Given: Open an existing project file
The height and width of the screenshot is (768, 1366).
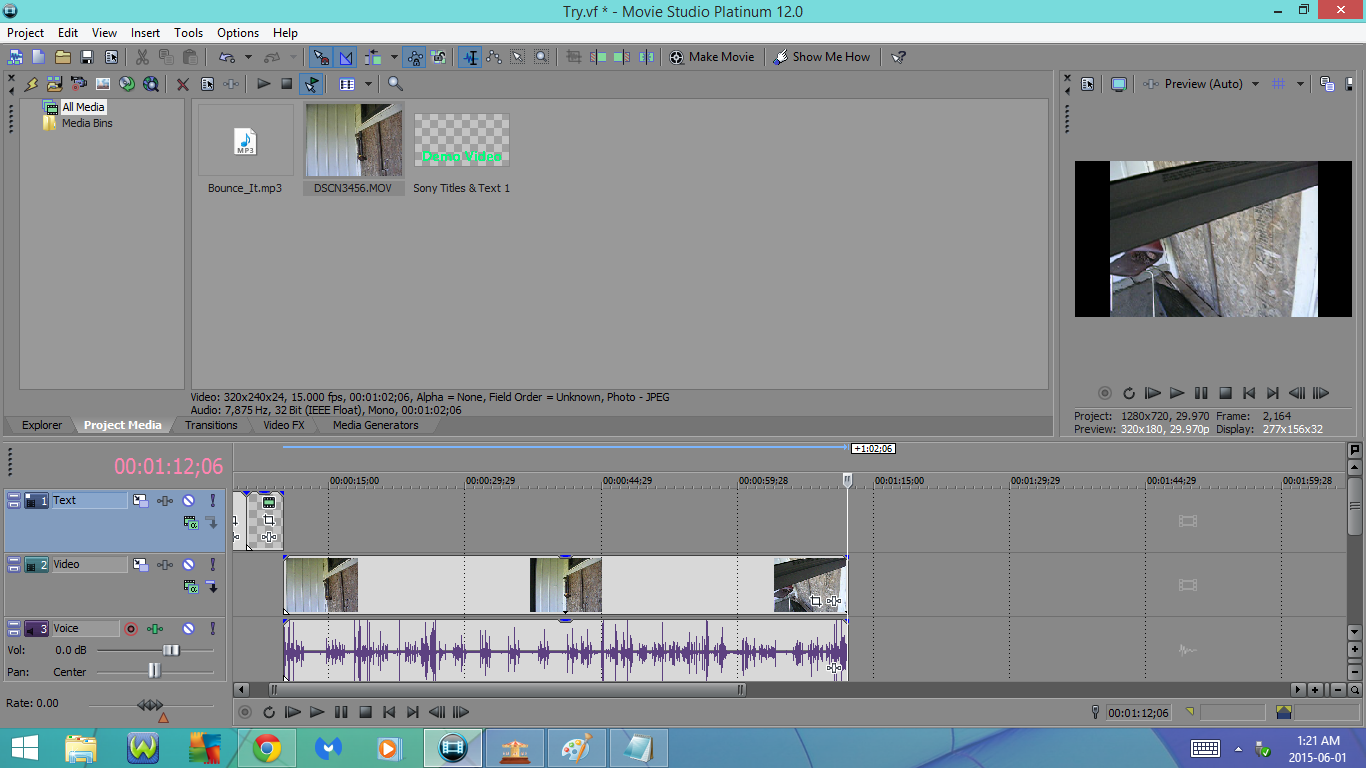Looking at the screenshot, I should (x=62, y=57).
